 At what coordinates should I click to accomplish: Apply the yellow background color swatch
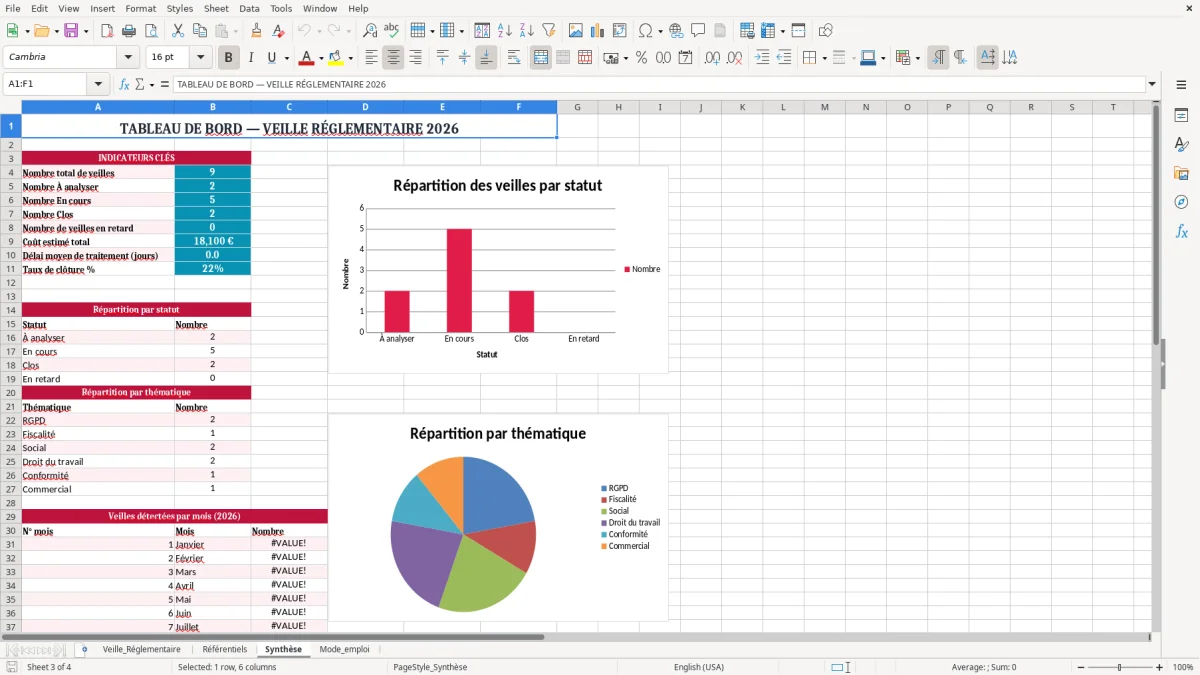pos(336,57)
